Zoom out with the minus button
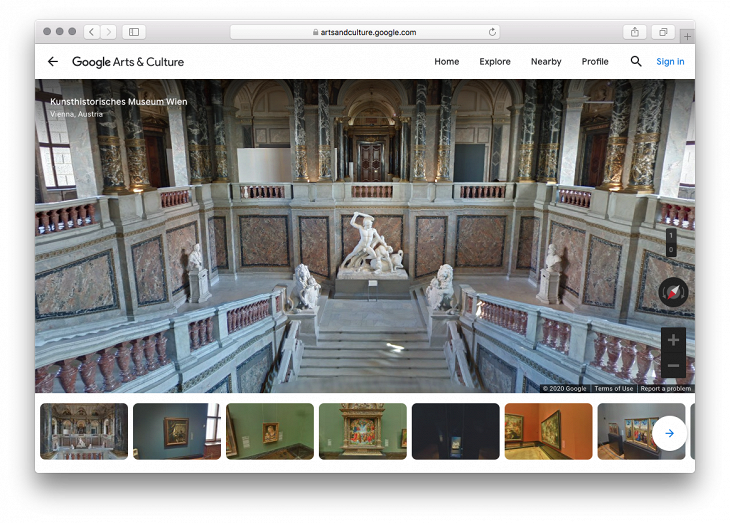Viewport: 730px width, 523px height. pos(673,365)
